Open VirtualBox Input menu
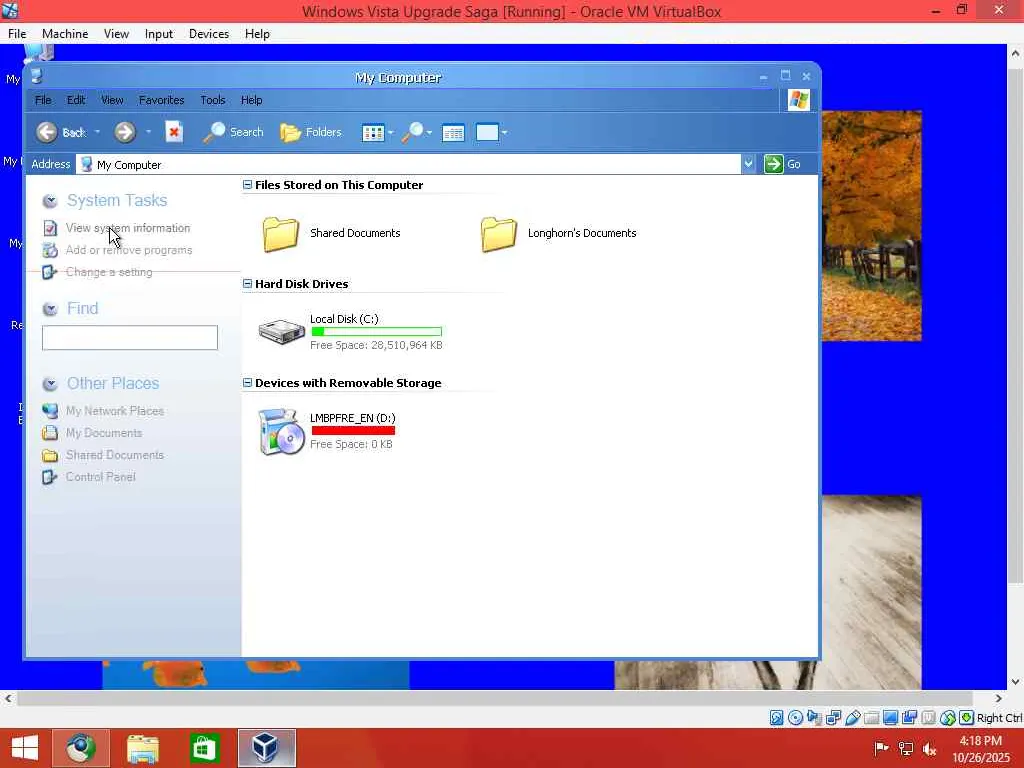 click(159, 34)
